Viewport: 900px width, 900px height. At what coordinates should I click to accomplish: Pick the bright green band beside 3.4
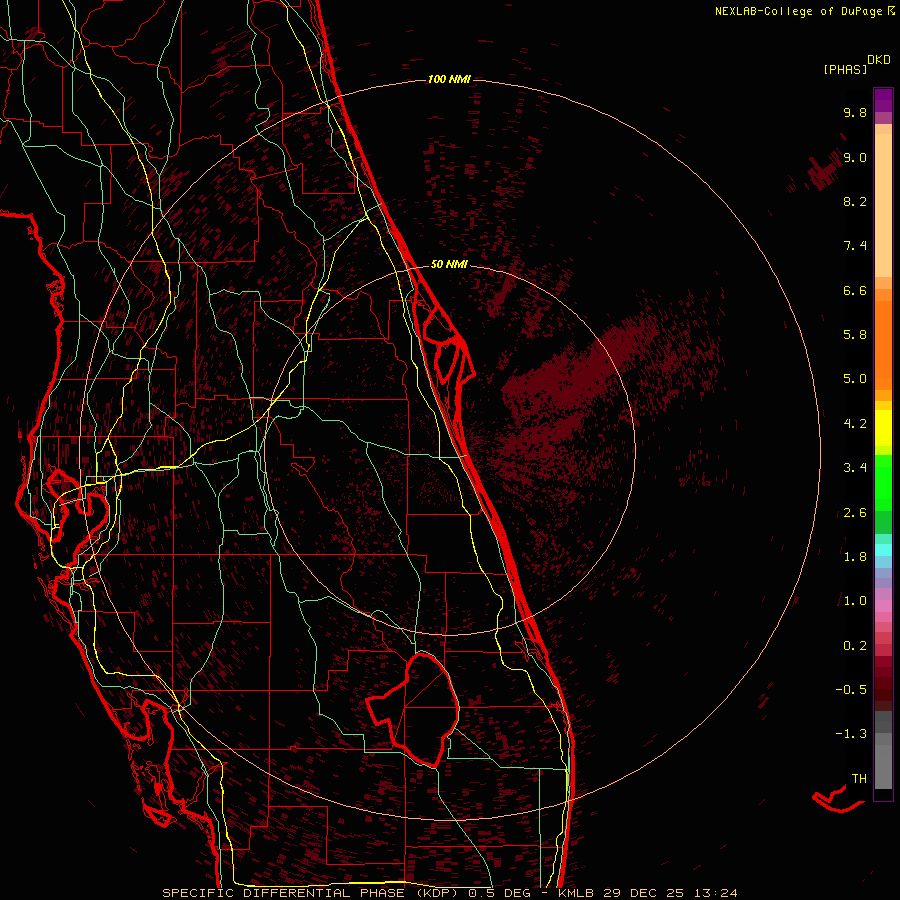(883, 481)
